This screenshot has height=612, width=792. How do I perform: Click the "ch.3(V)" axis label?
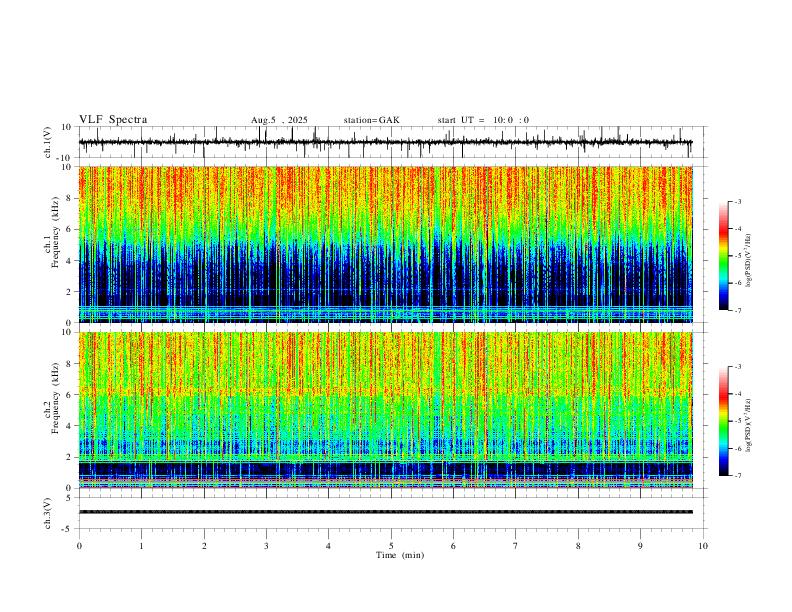point(48,513)
